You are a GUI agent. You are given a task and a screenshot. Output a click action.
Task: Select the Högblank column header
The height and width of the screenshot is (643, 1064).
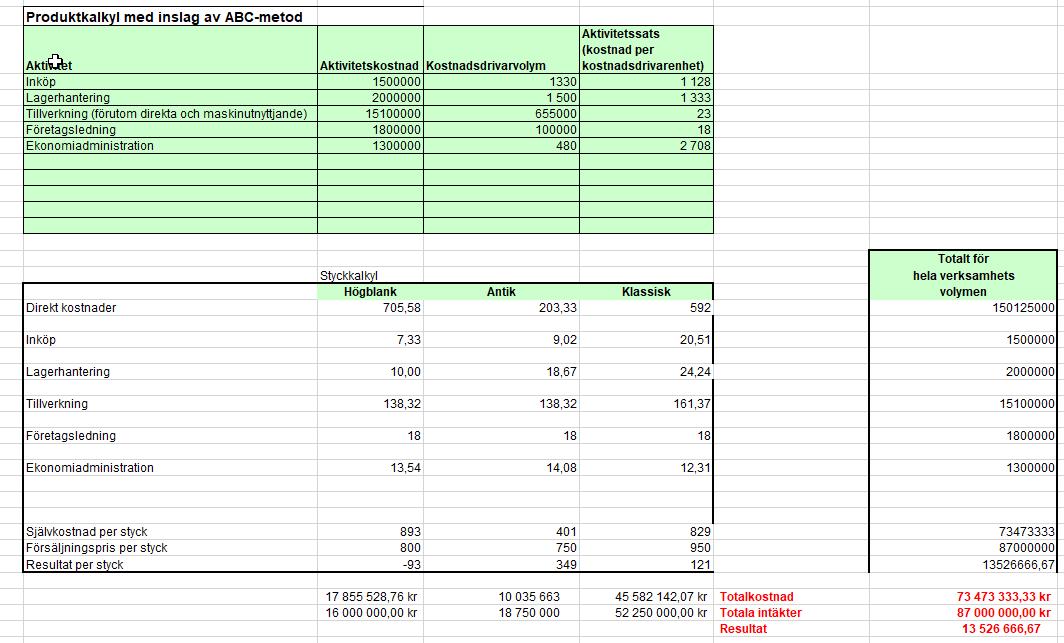[370, 292]
